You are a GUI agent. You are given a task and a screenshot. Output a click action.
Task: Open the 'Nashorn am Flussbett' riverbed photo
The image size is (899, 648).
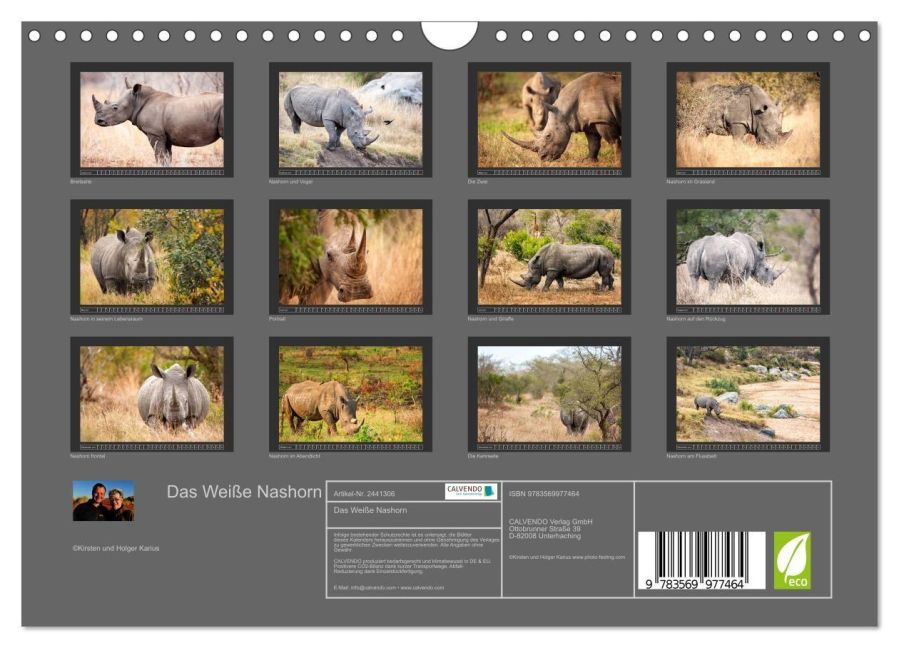tap(748, 394)
